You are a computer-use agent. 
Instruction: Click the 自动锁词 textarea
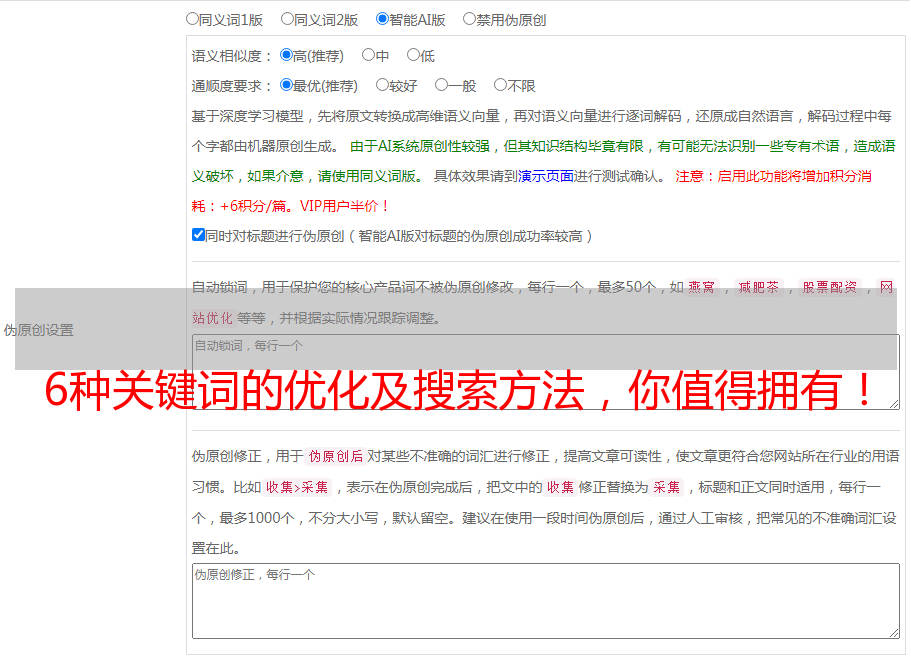pos(546,372)
